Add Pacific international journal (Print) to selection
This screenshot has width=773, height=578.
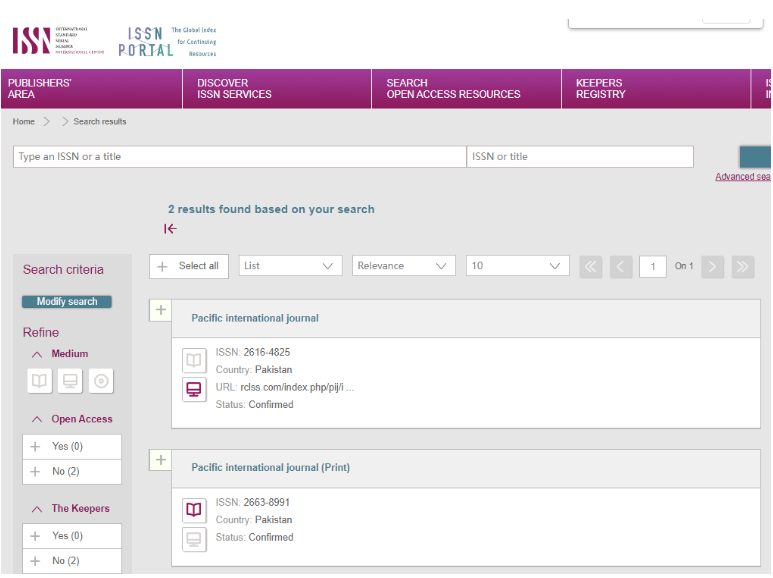pyautogui.click(x=161, y=460)
